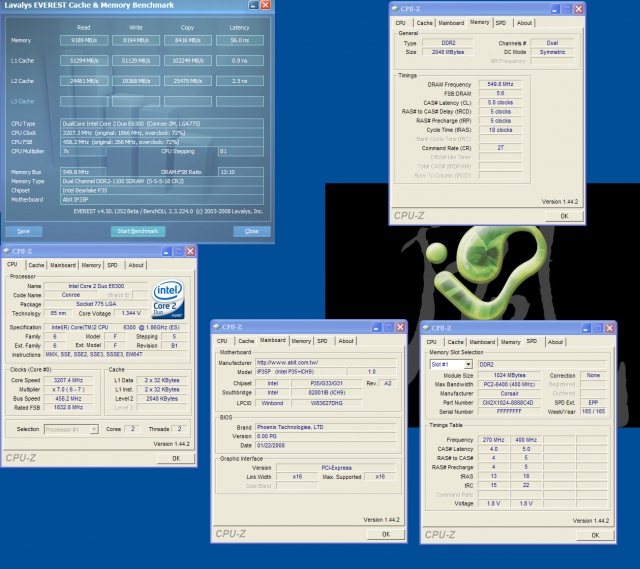
Task: Click the title bar icon of the CPU-Z Motherboard window
Action: click(217, 327)
